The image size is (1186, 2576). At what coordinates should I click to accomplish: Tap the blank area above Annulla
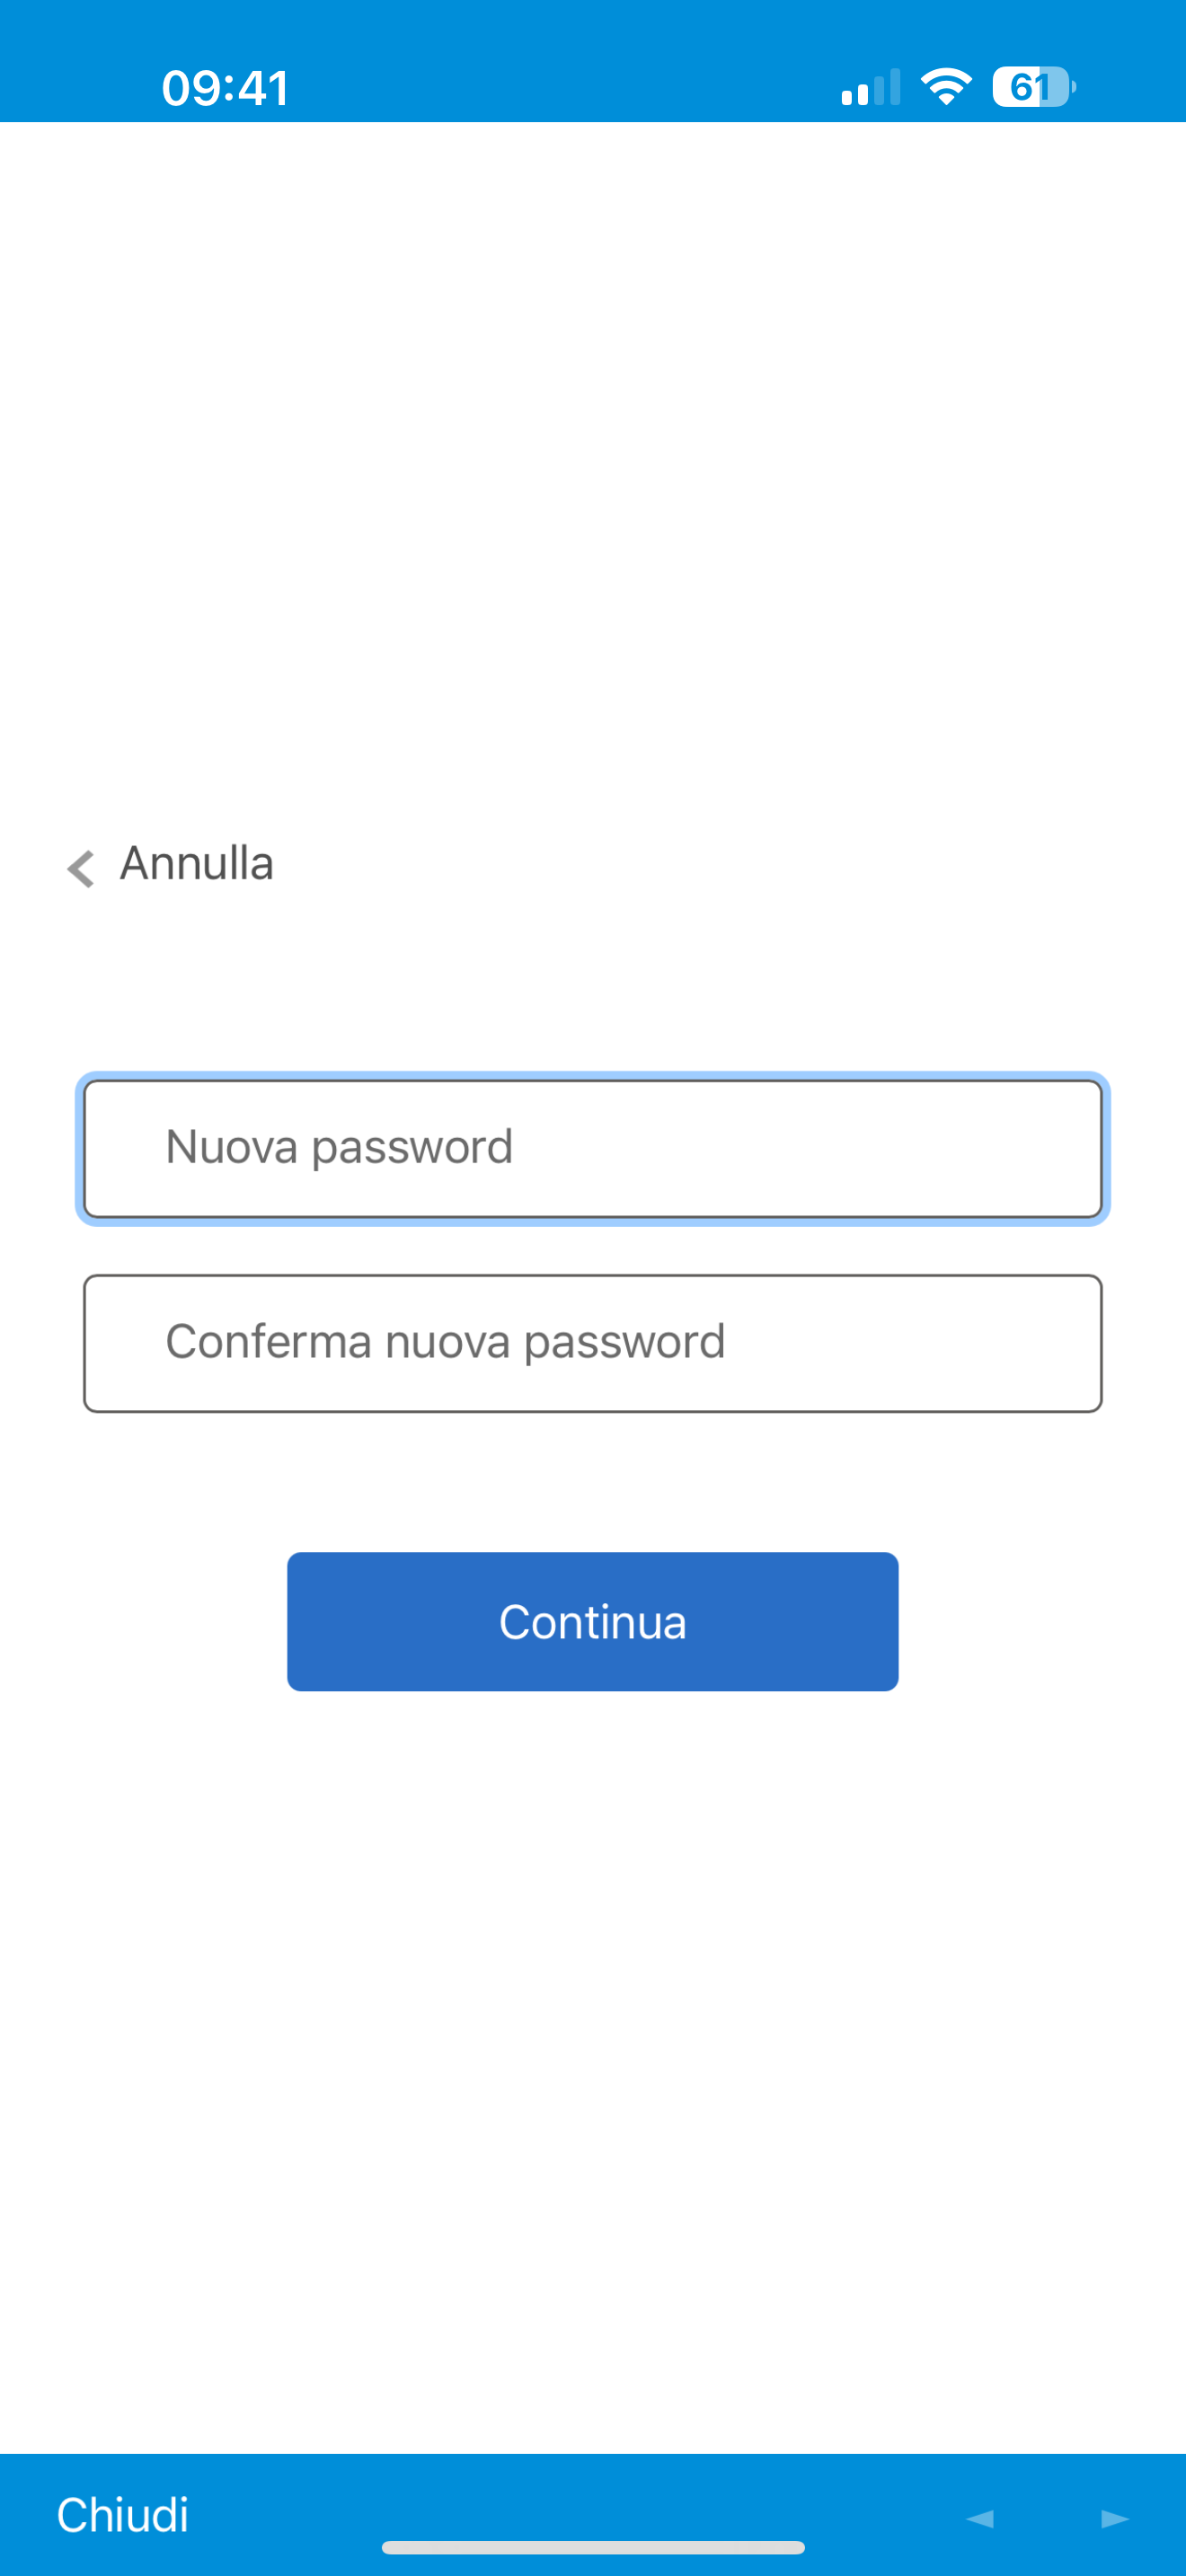pyautogui.click(x=593, y=470)
